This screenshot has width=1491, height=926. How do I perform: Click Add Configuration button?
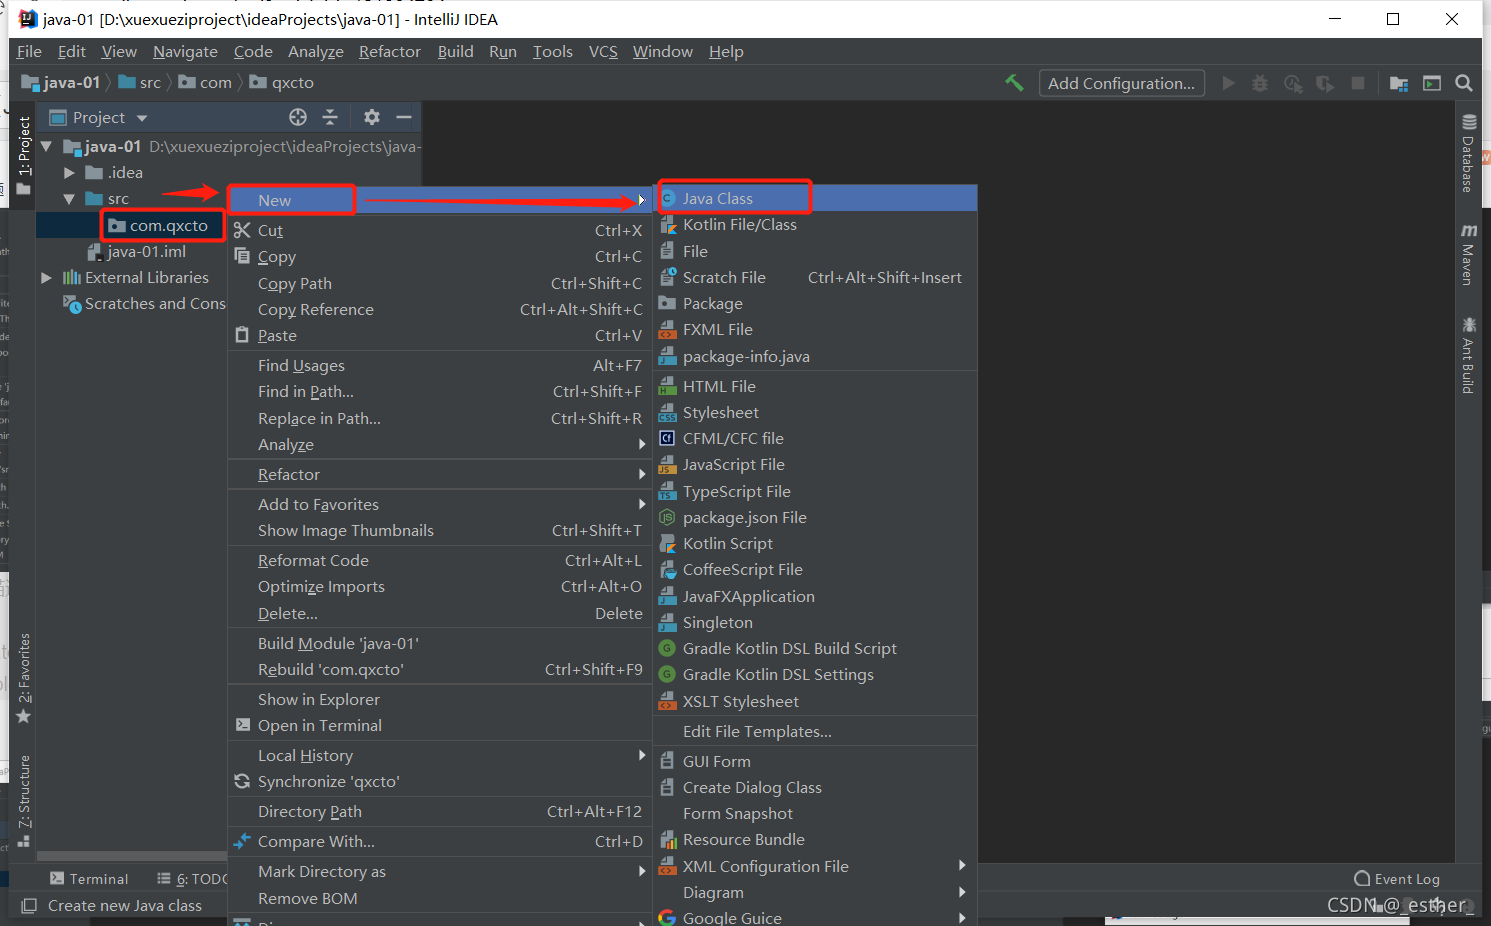[x=1121, y=83]
